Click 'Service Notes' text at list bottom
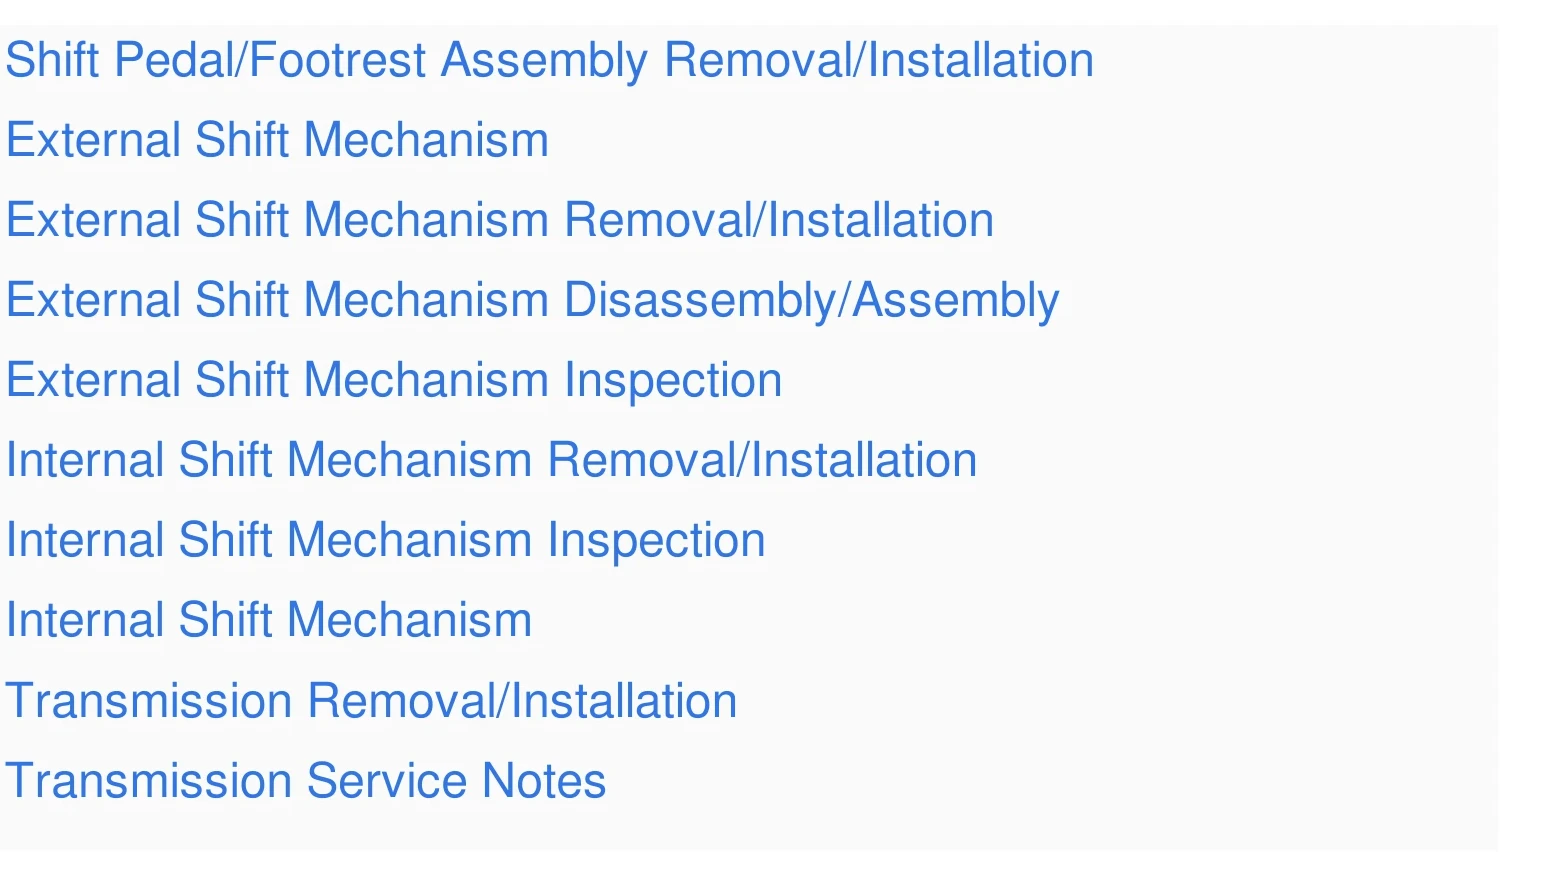 (x=457, y=781)
